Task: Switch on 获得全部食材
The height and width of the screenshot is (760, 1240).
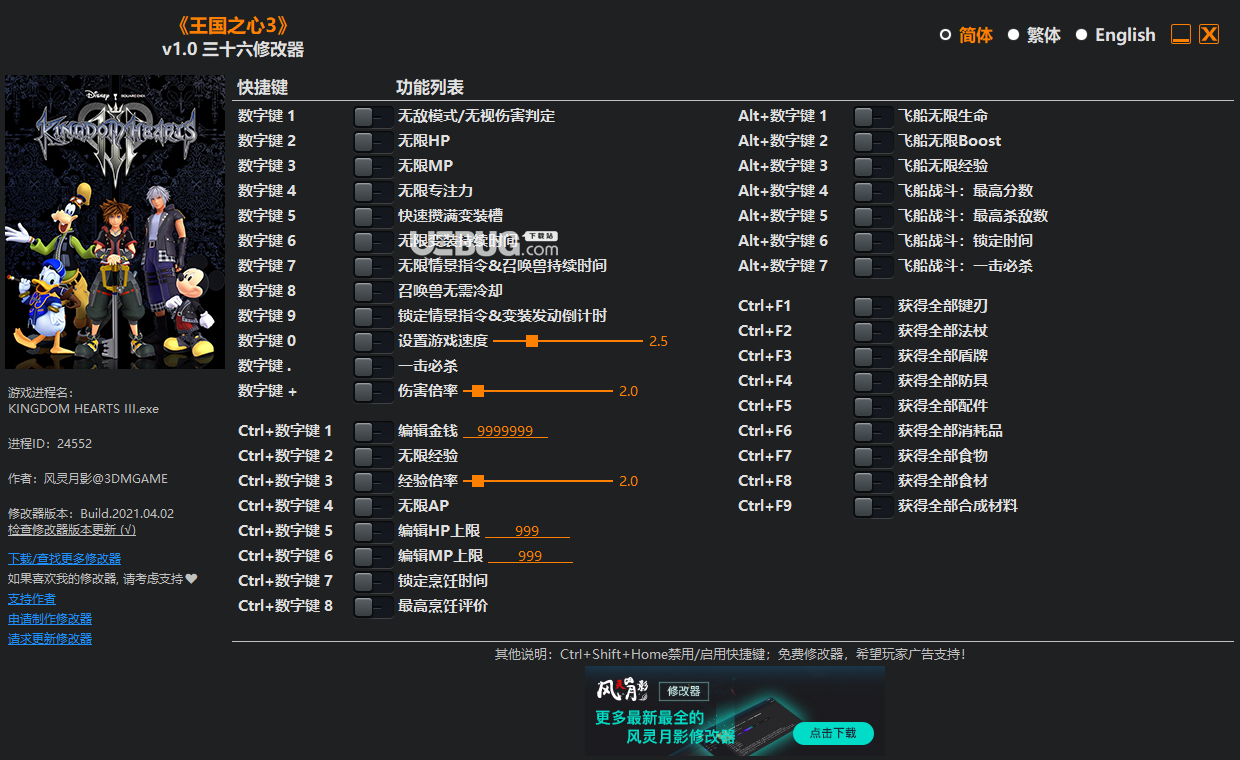Action: tap(874, 481)
